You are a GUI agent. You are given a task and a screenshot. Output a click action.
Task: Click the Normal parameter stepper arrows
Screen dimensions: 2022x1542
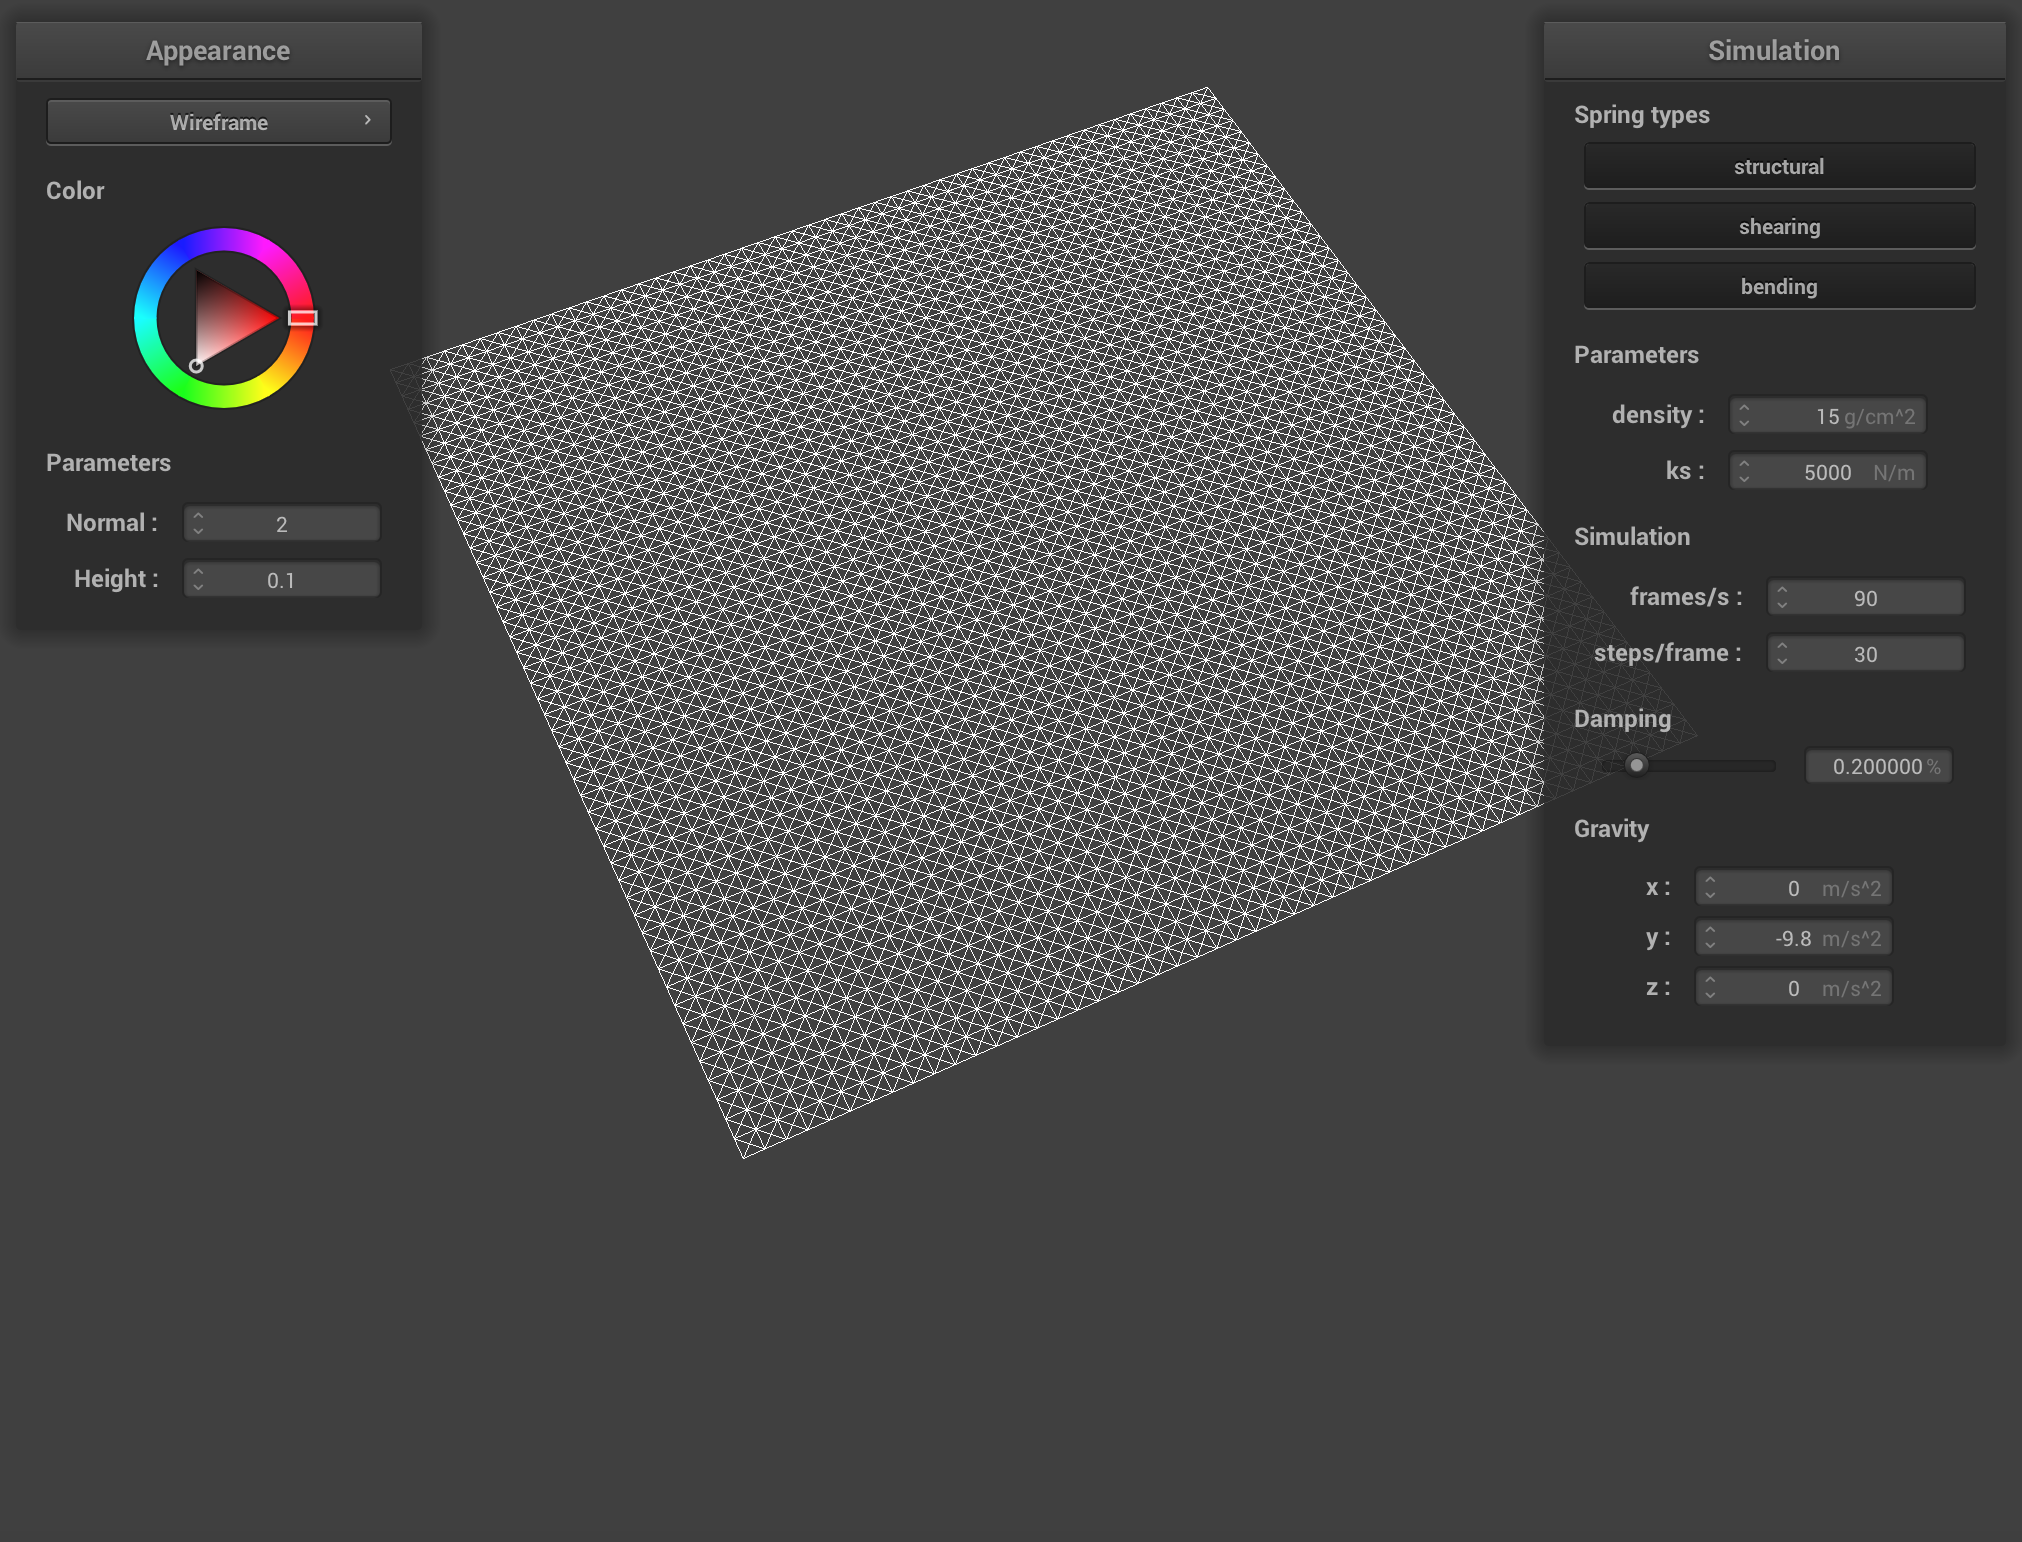click(x=198, y=523)
